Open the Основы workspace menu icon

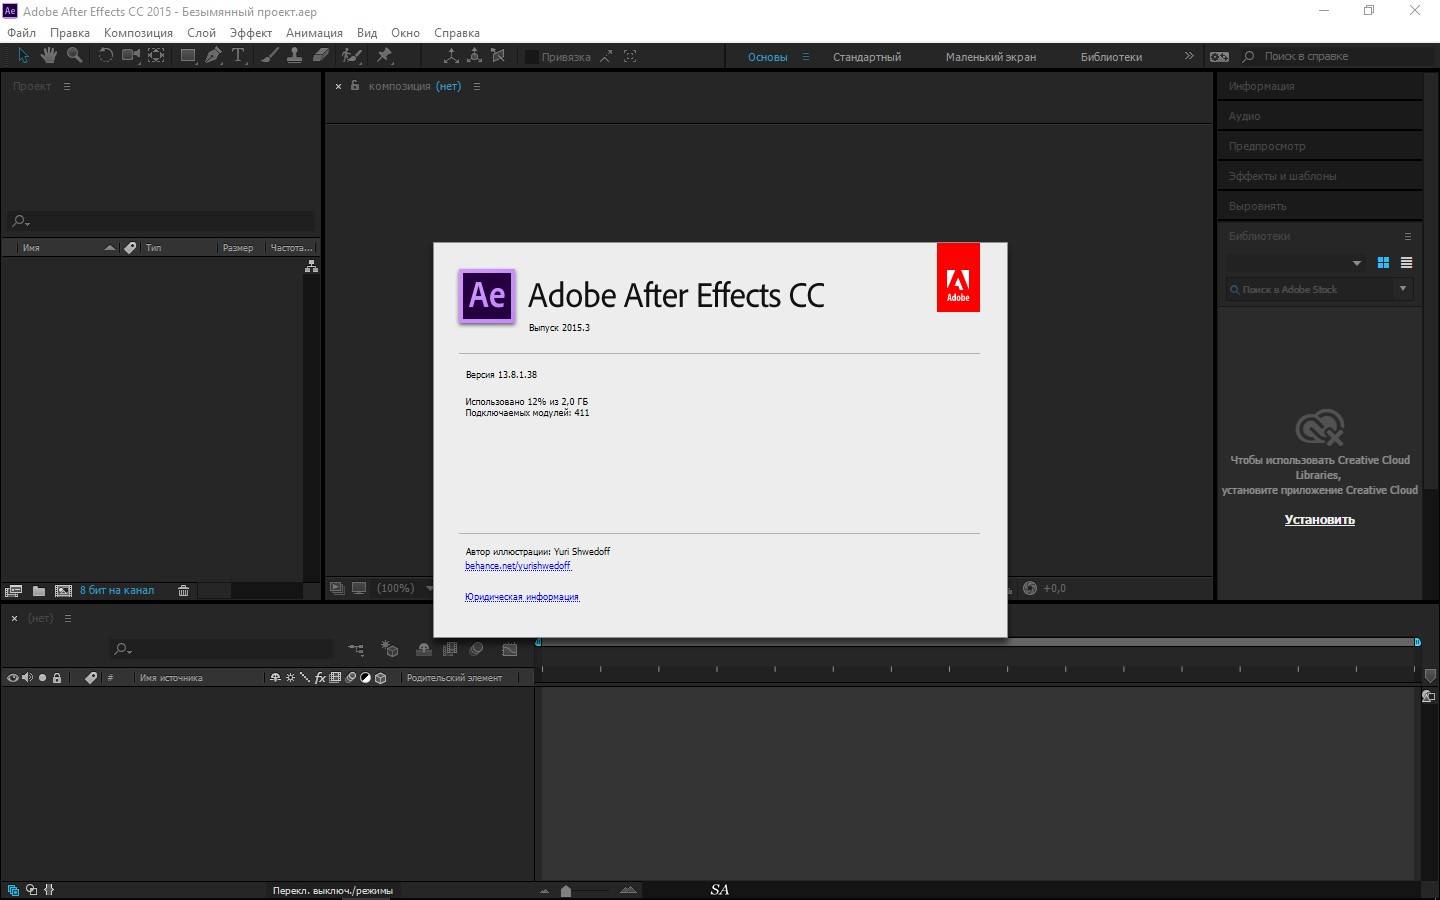806,57
